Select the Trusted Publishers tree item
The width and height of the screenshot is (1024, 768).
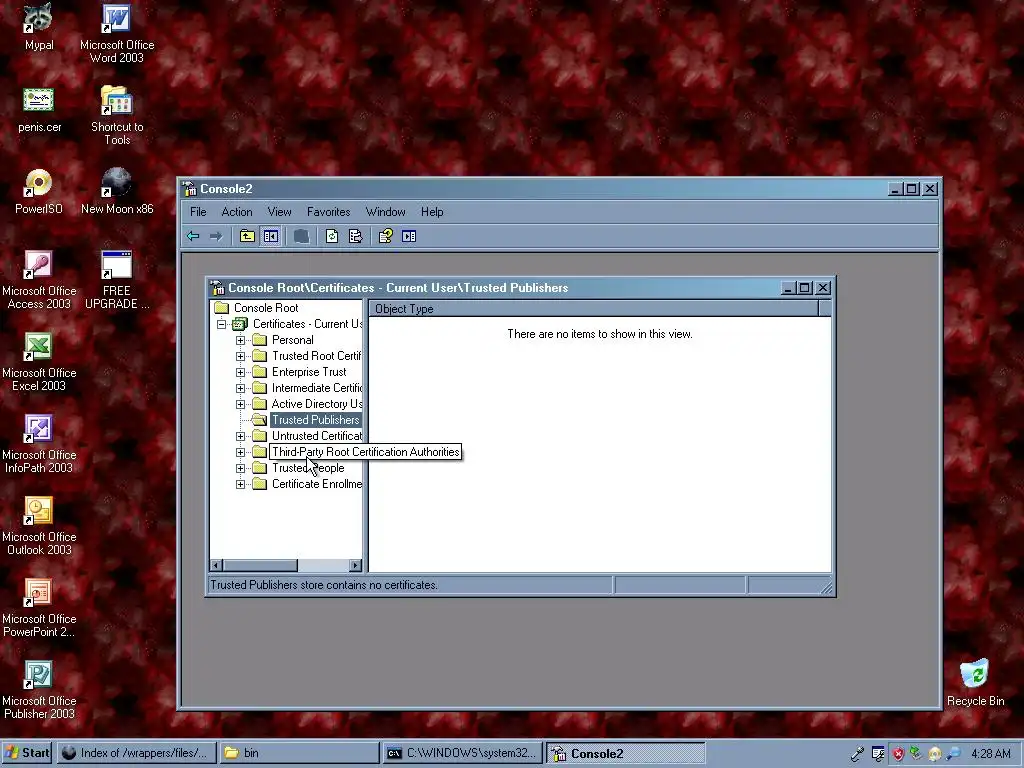pos(315,420)
